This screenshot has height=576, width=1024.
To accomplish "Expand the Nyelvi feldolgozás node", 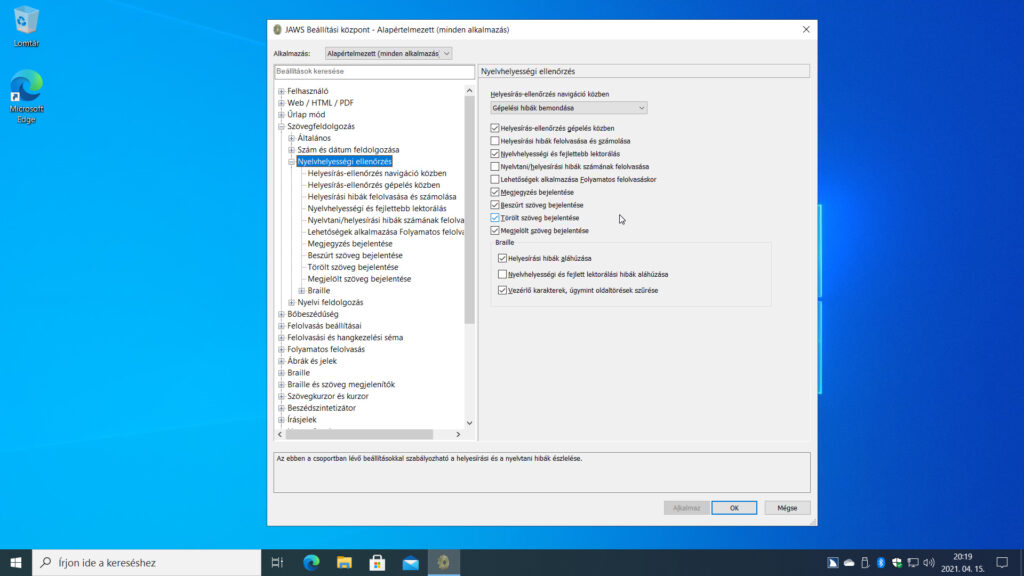I will (x=292, y=302).
